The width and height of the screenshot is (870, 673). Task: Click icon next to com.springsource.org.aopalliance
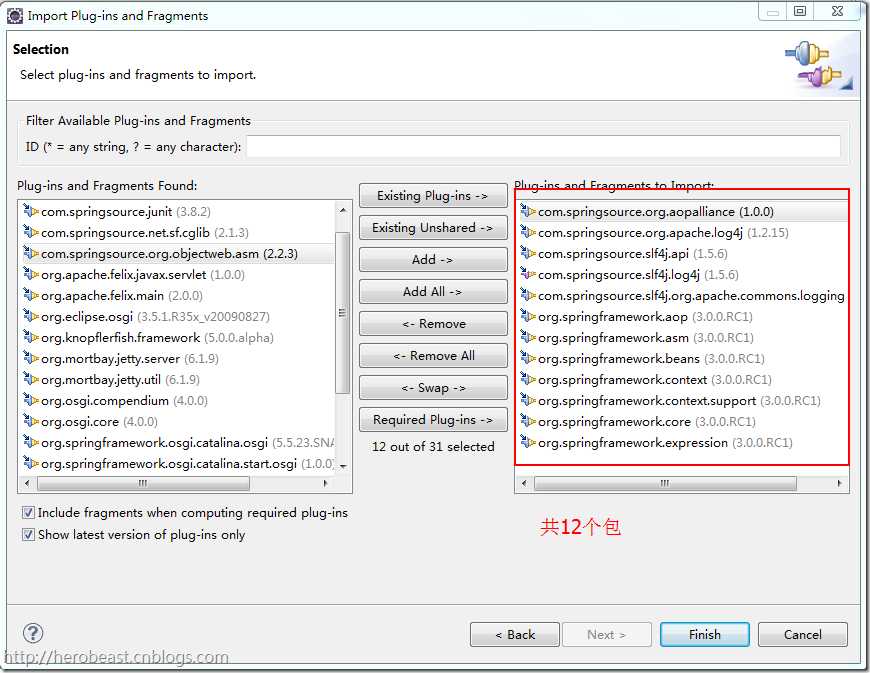[528, 211]
